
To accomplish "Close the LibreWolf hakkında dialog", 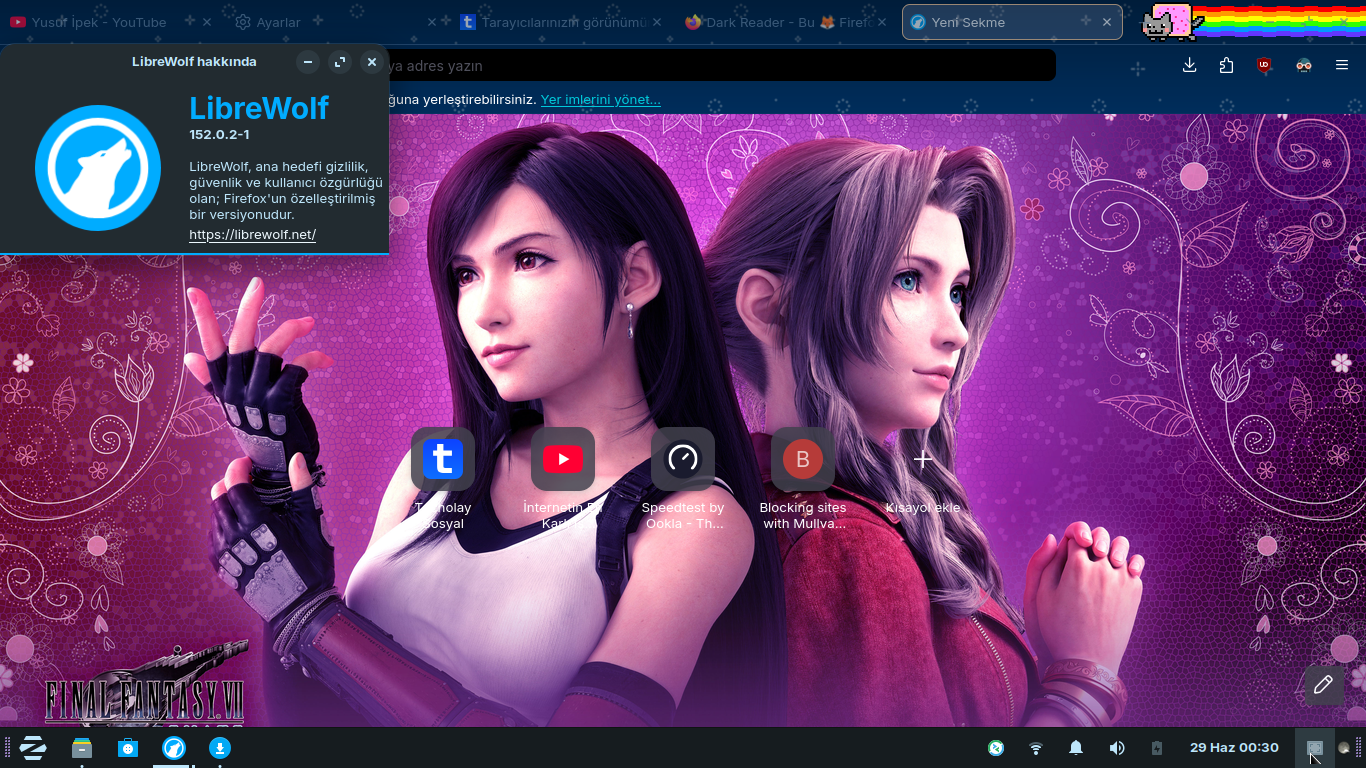I will [x=372, y=62].
